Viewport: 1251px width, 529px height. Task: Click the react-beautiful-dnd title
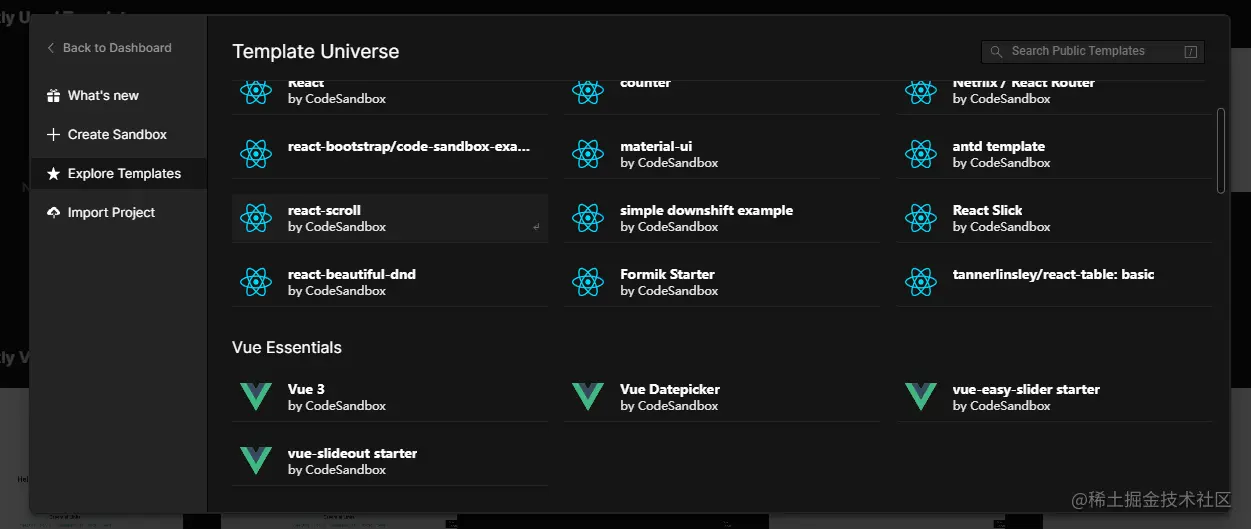tap(352, 274)
